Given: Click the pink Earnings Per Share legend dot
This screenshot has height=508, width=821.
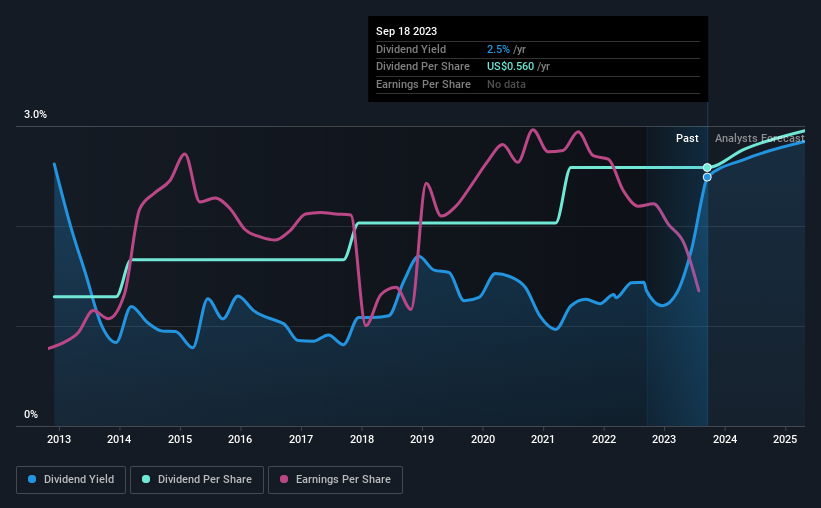Looking at the screenshot, I should point(284,479).
